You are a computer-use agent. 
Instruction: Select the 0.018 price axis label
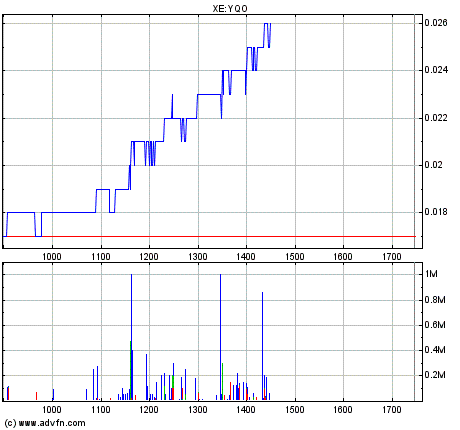point(436,212)
